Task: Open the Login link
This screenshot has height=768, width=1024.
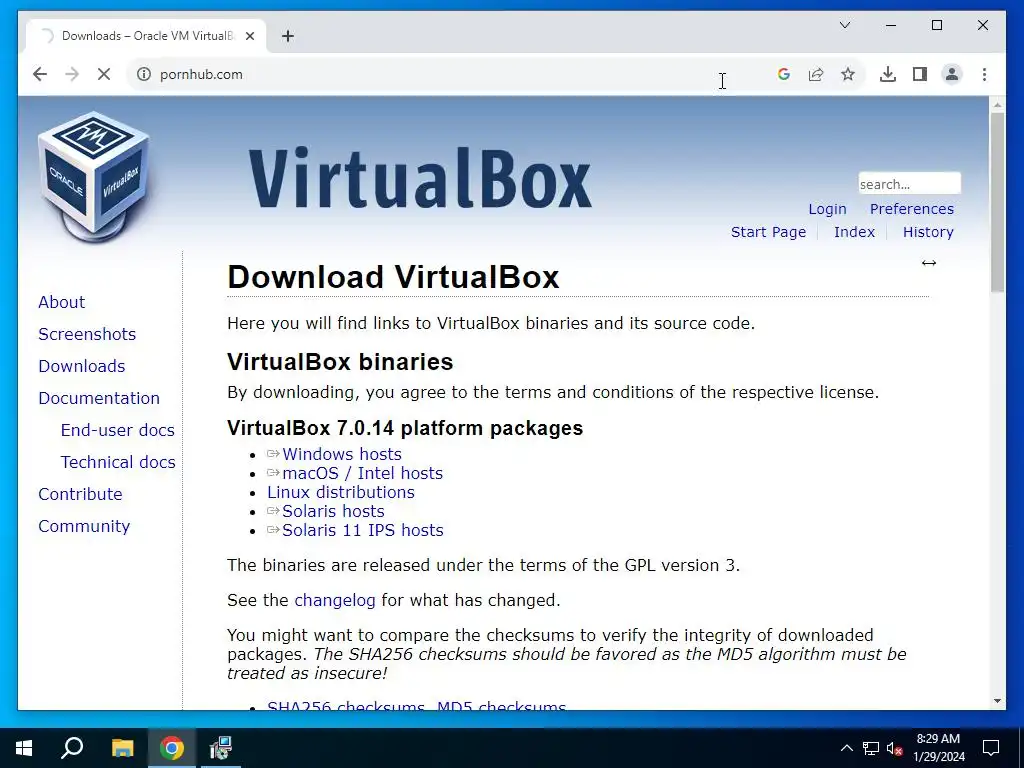Action: click(x=827, y=209)
